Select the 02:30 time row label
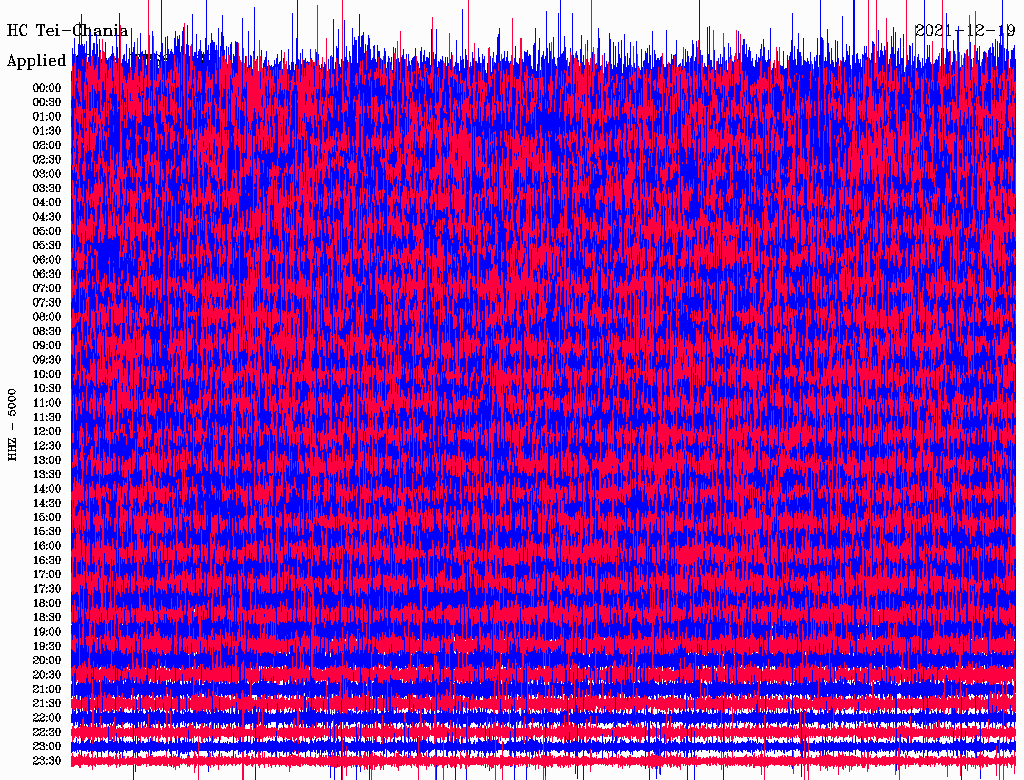The image size is (1024, 780). [x=47, y=160]
